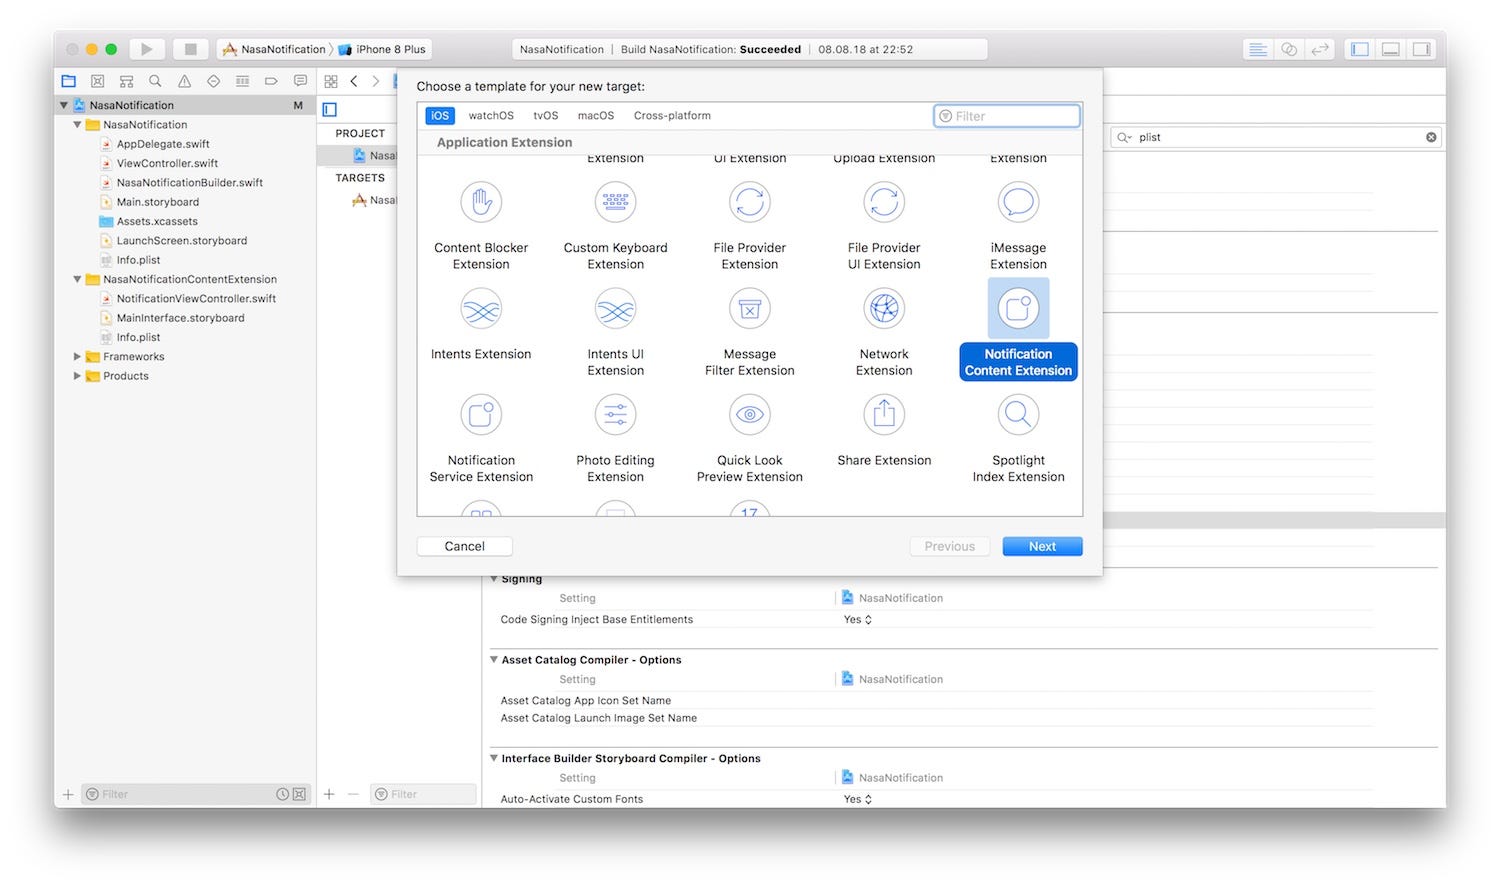Image resolution: width=1500 pixels, height=885 pixels.
Task: Click the Run (play) button in toolbar
Action: tap(146, 49)
